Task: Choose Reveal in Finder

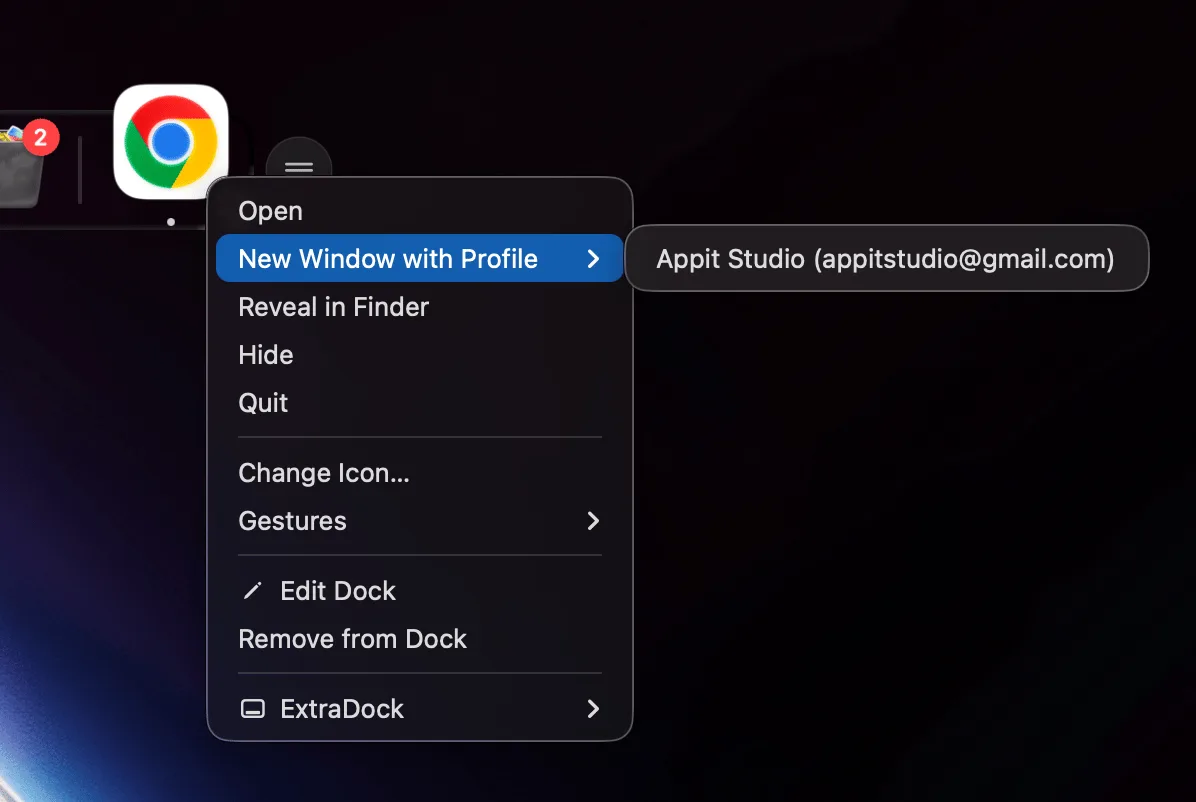Action: 420,307
